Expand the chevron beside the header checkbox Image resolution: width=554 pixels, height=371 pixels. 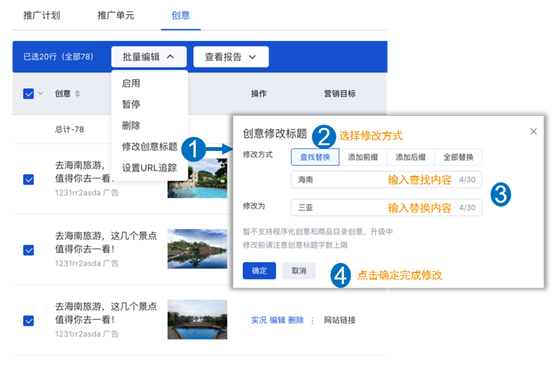point(41,93)
